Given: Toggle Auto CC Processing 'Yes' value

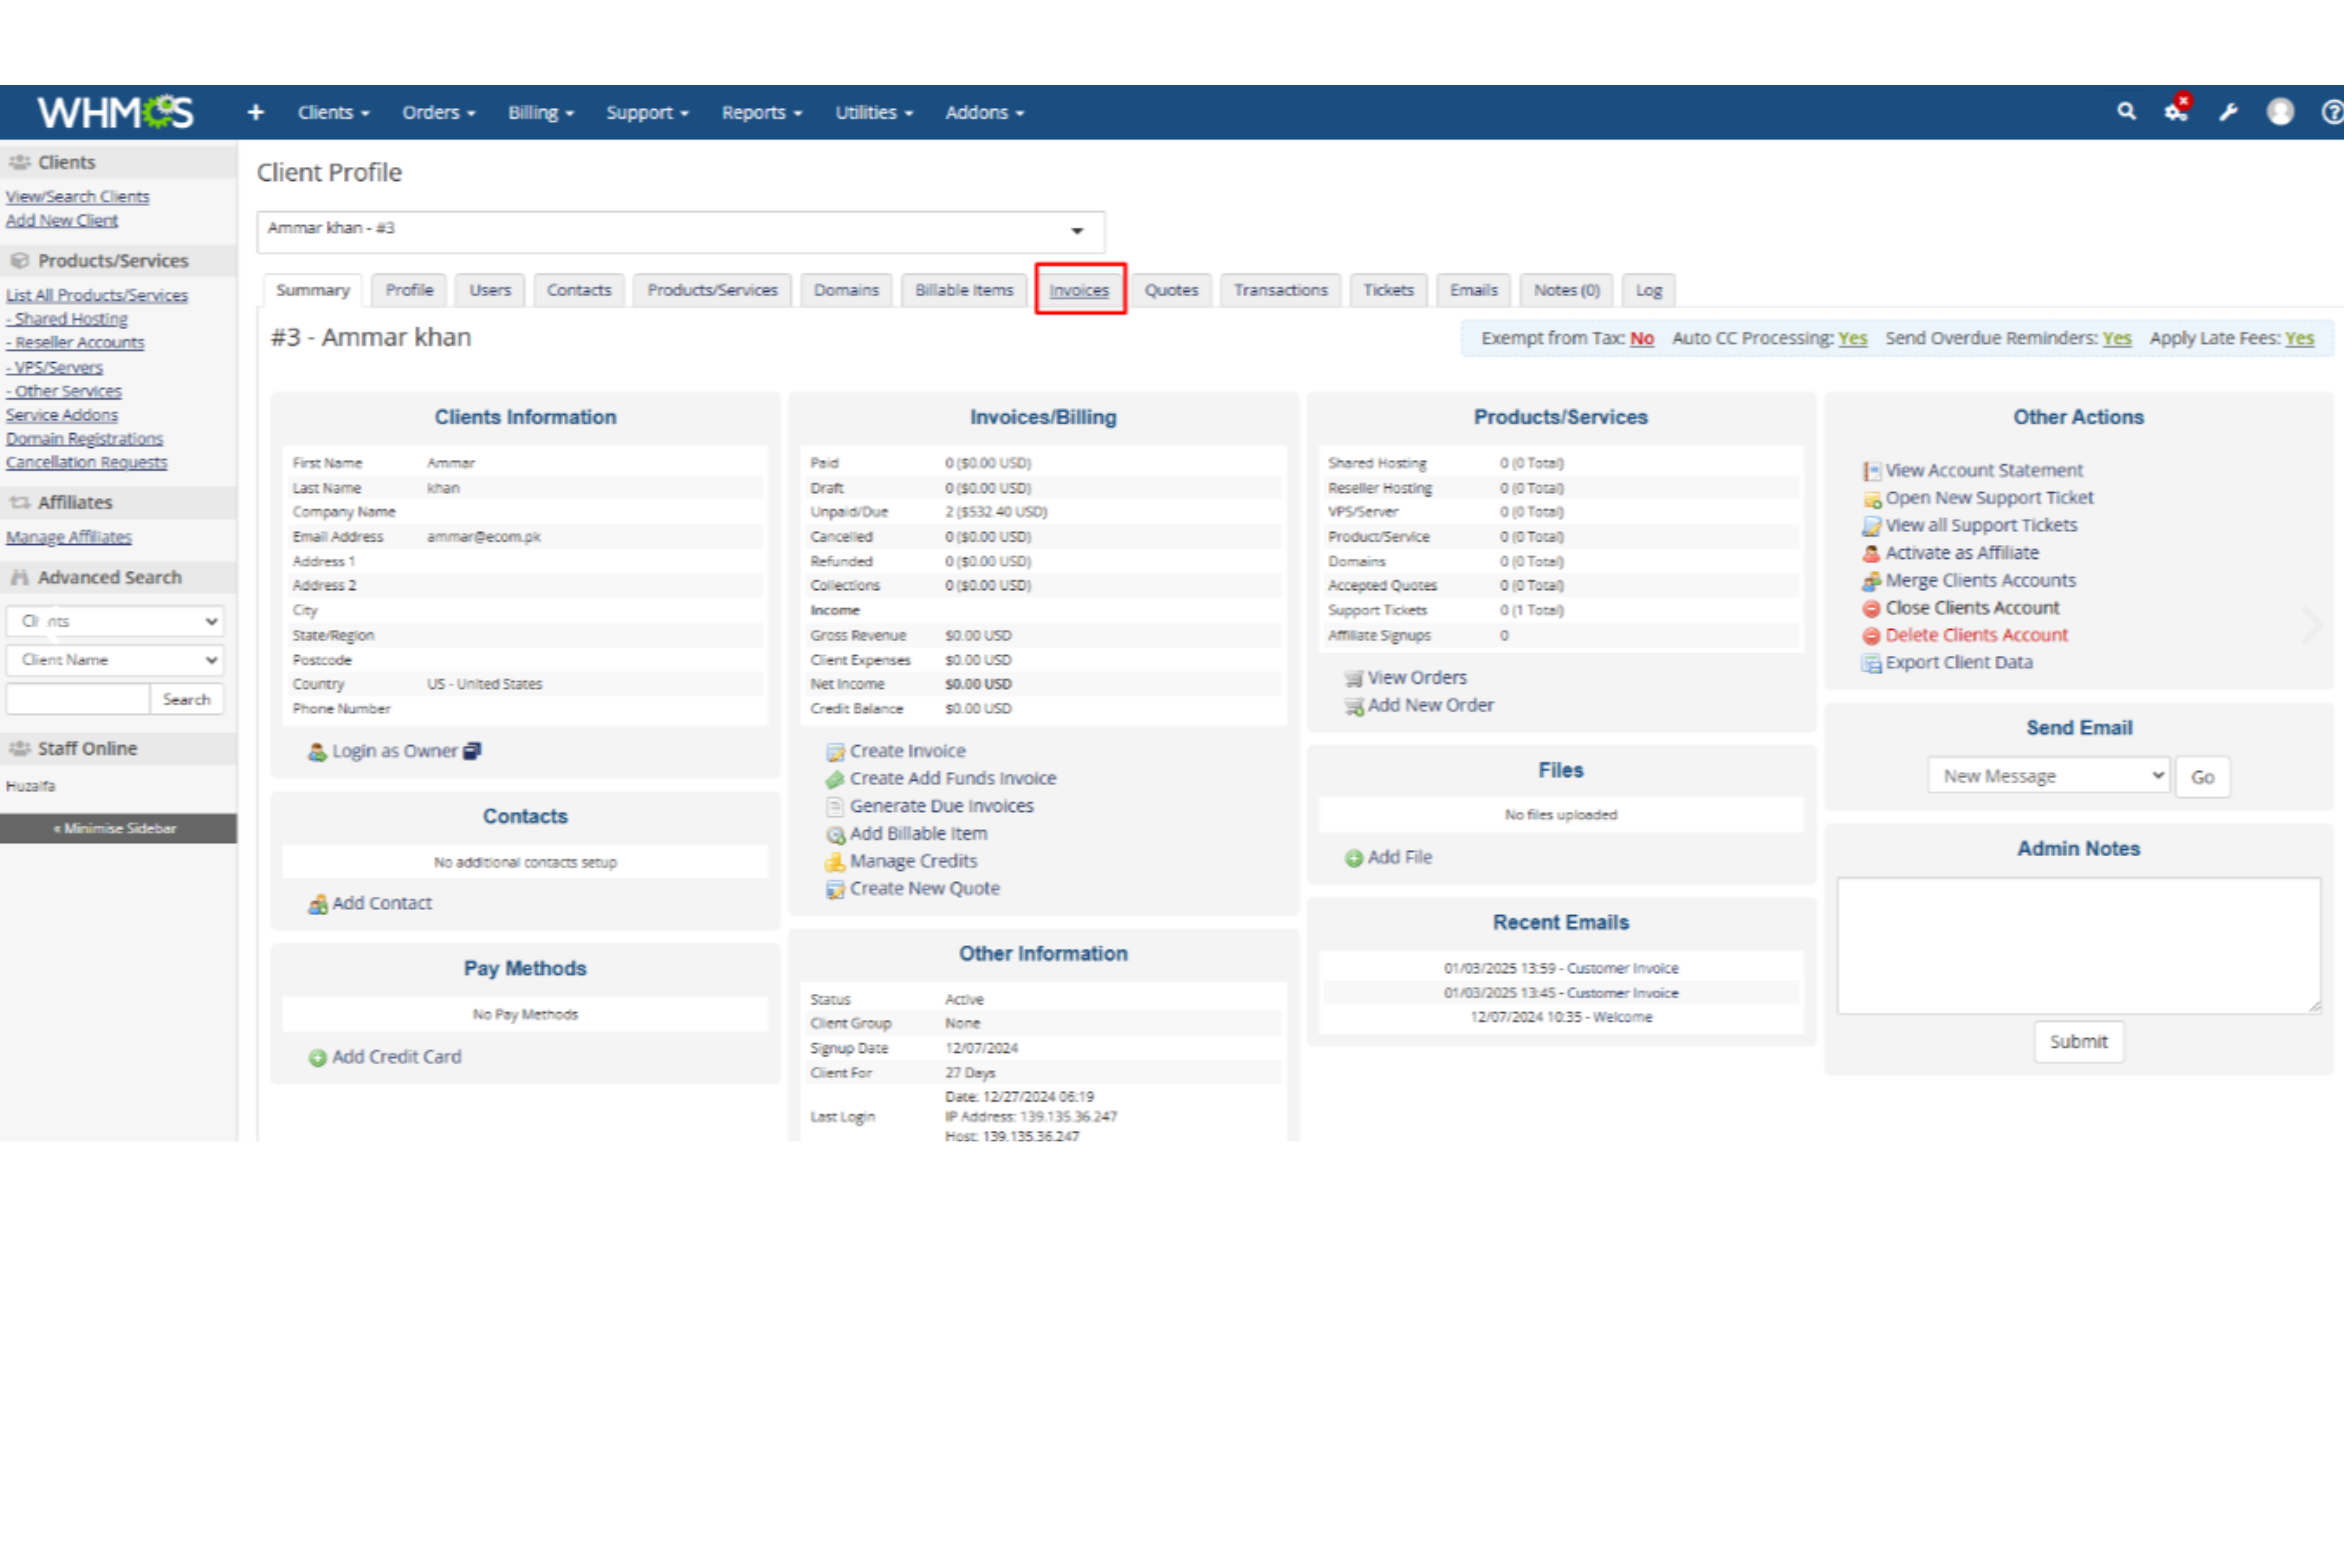Looking at the screenshot, I should click(x=1852, y=339).
